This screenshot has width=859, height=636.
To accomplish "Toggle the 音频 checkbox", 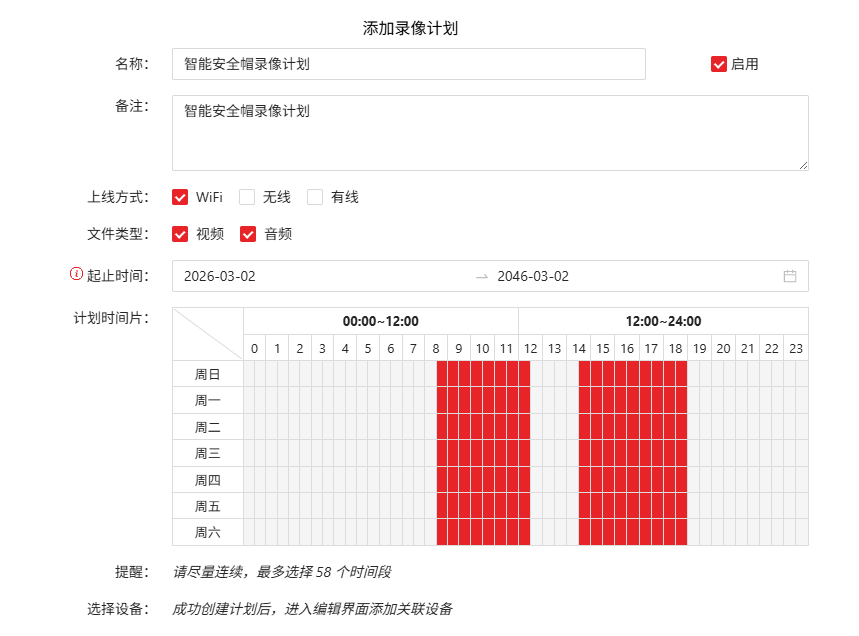I will pos(248,234).
